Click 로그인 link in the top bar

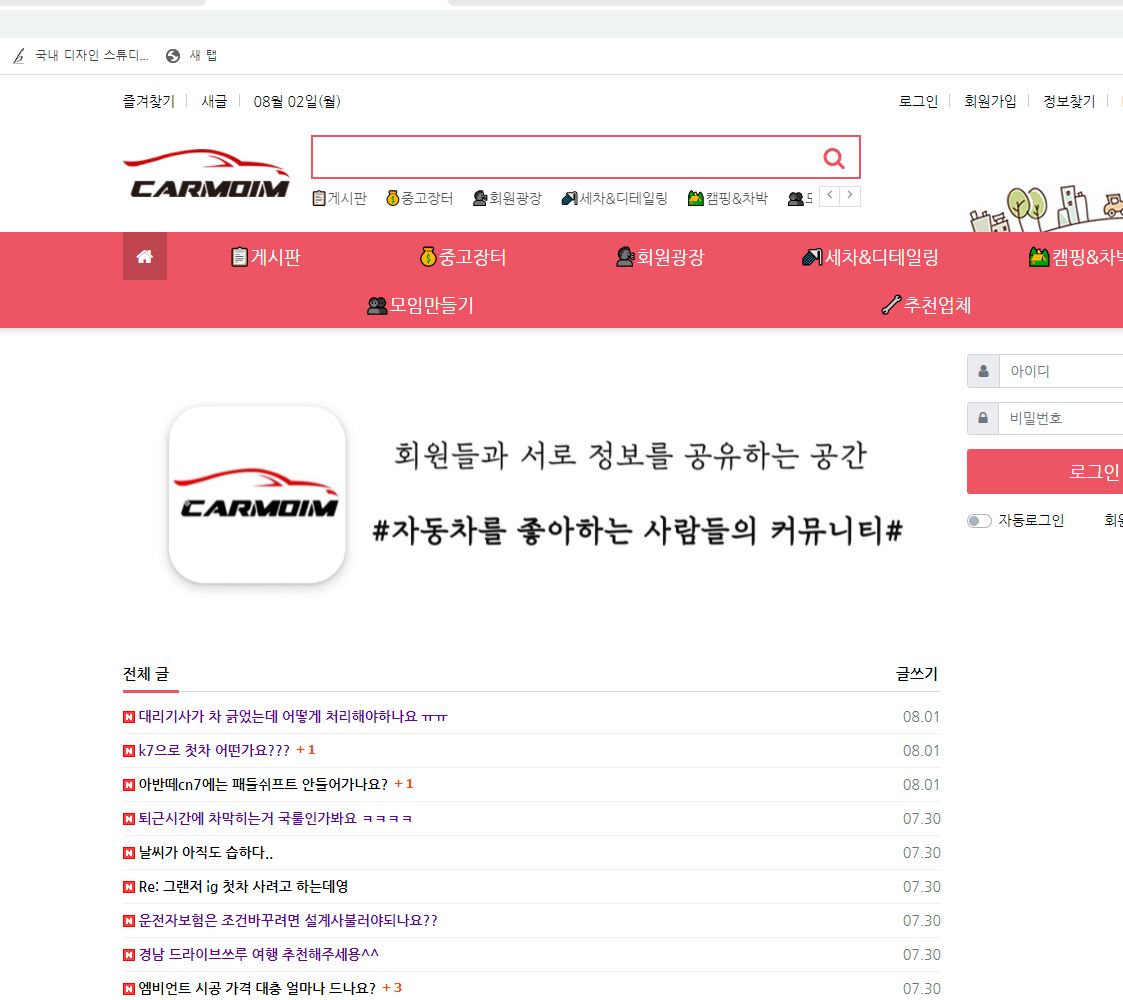[x=918, y=101]
